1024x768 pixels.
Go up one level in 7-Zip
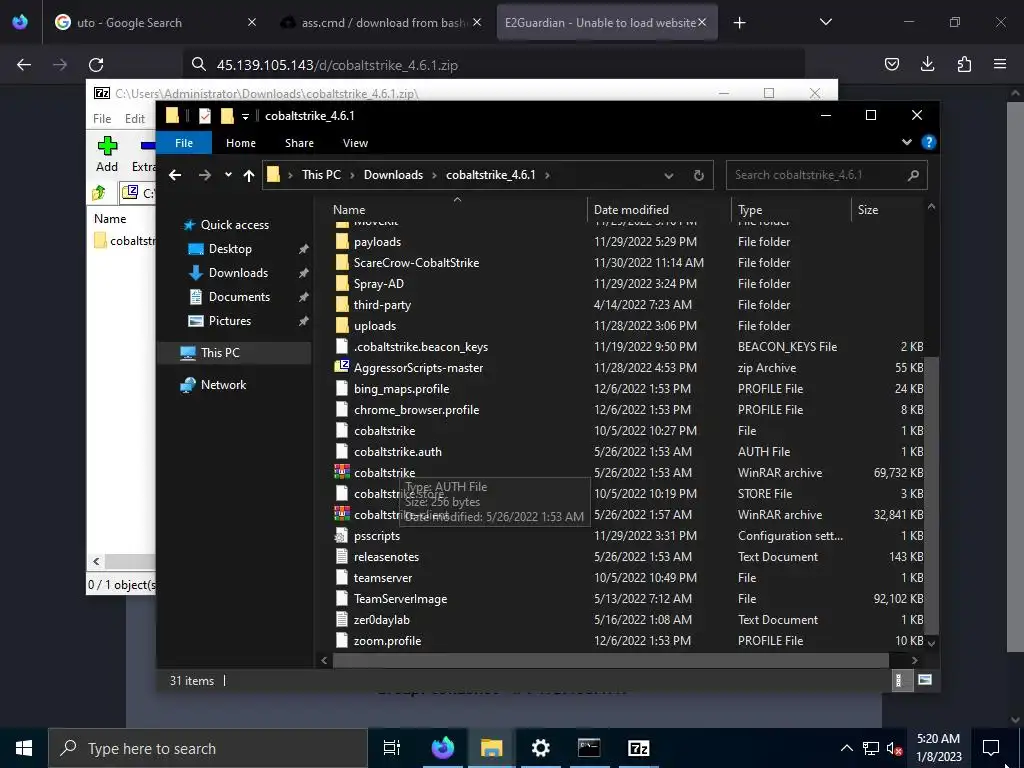click(99, 193)
